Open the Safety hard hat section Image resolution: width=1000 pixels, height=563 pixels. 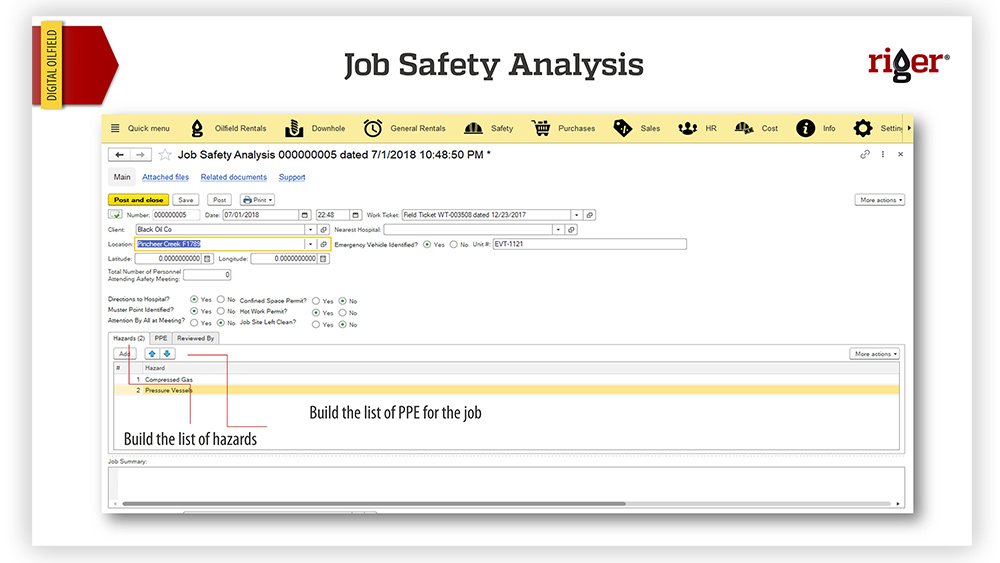click(x=474, y=128)
